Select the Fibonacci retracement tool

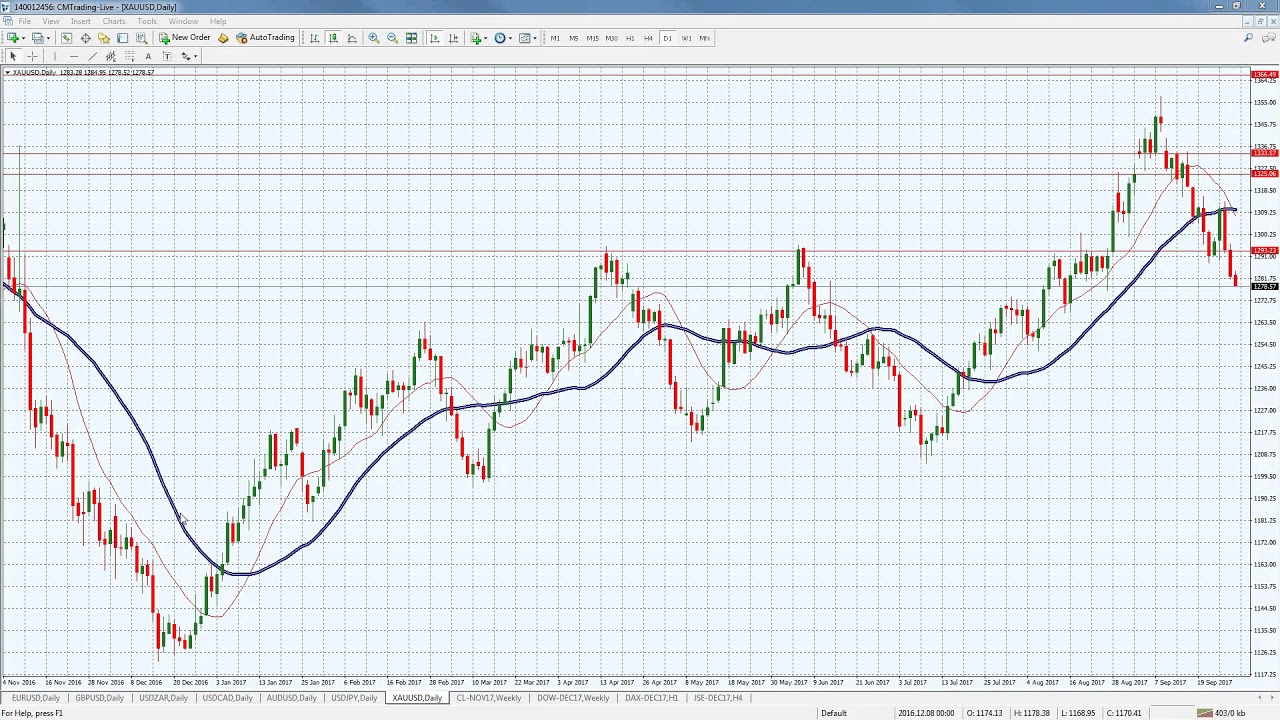(130, 56)
